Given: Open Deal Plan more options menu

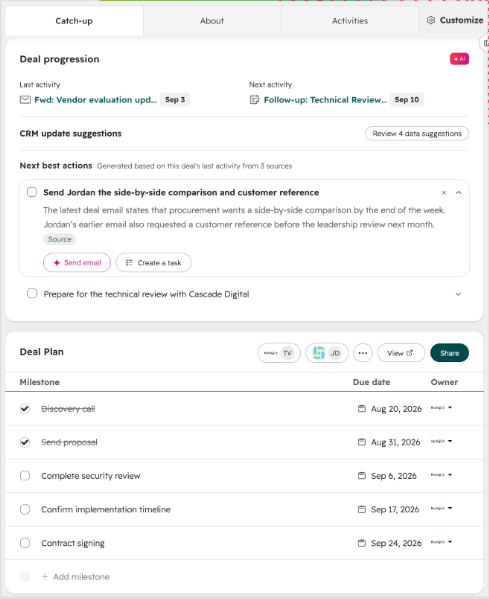Looking at the screenshot, I should click(363, 353).
